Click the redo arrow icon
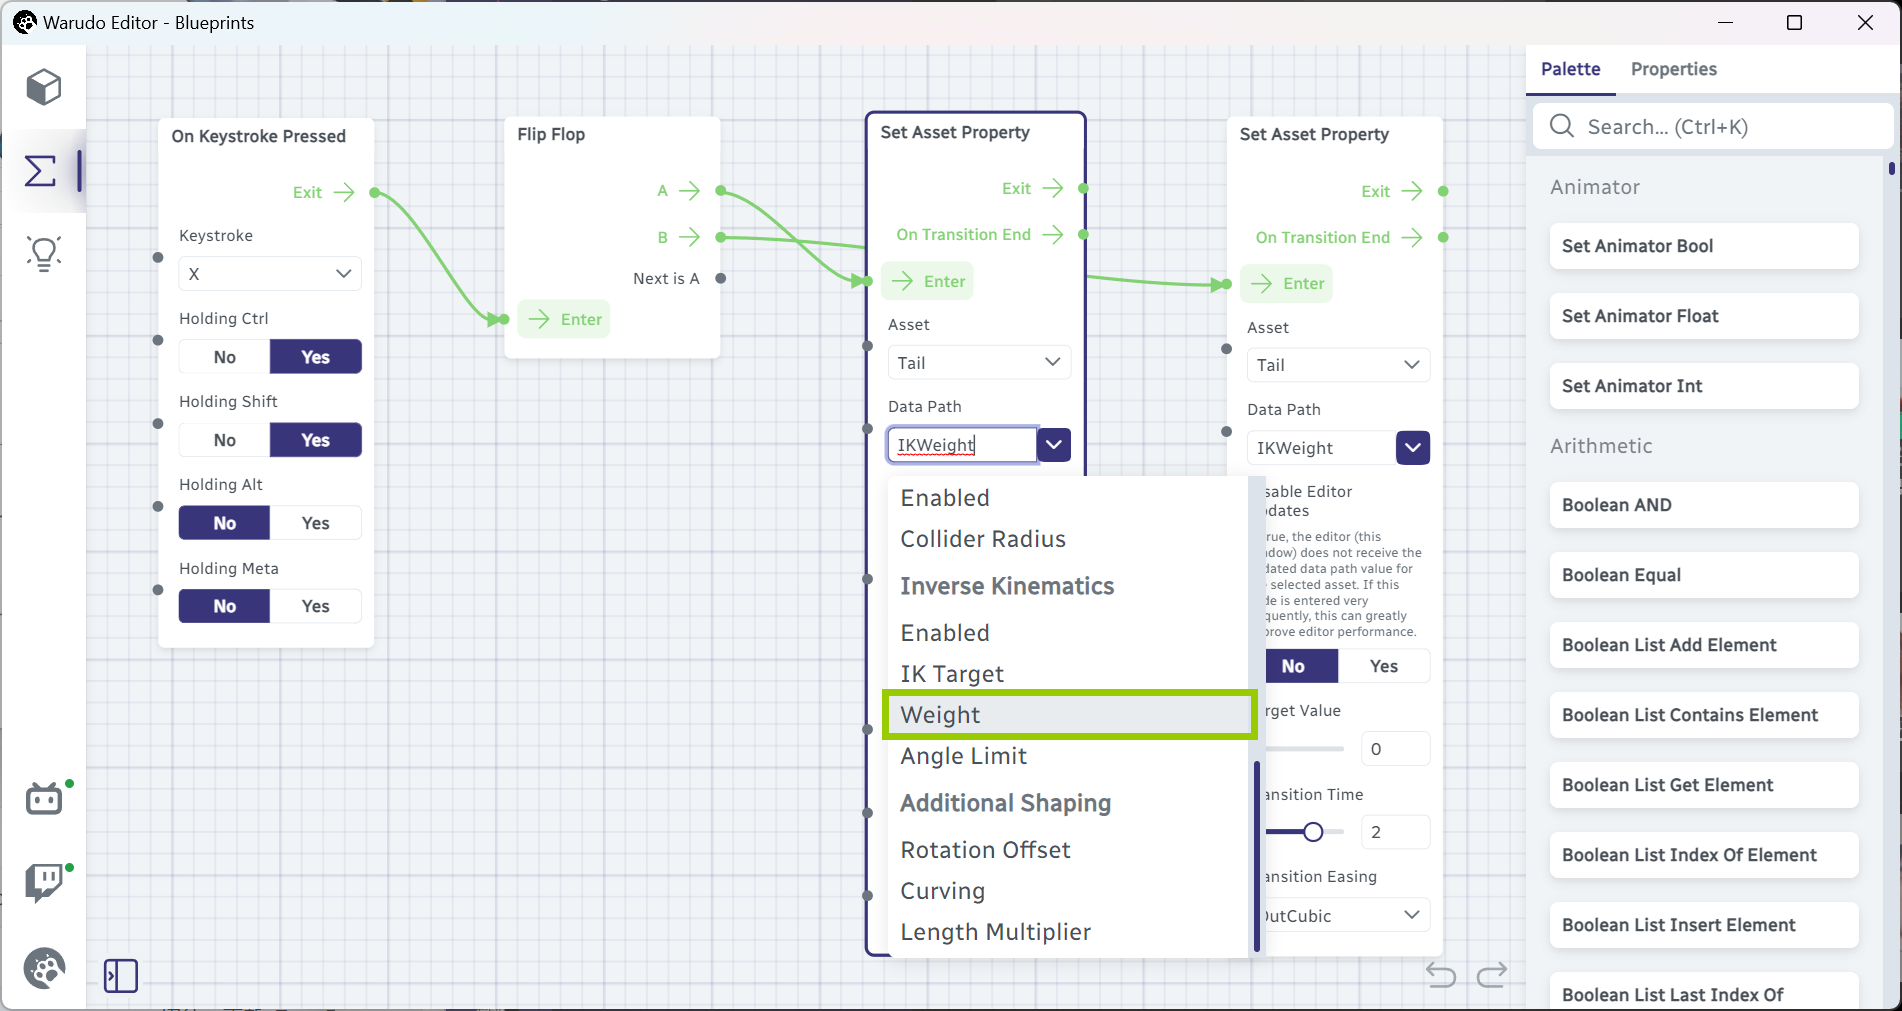This screenshot has height=1011, width=1902. pos(1492,974)
